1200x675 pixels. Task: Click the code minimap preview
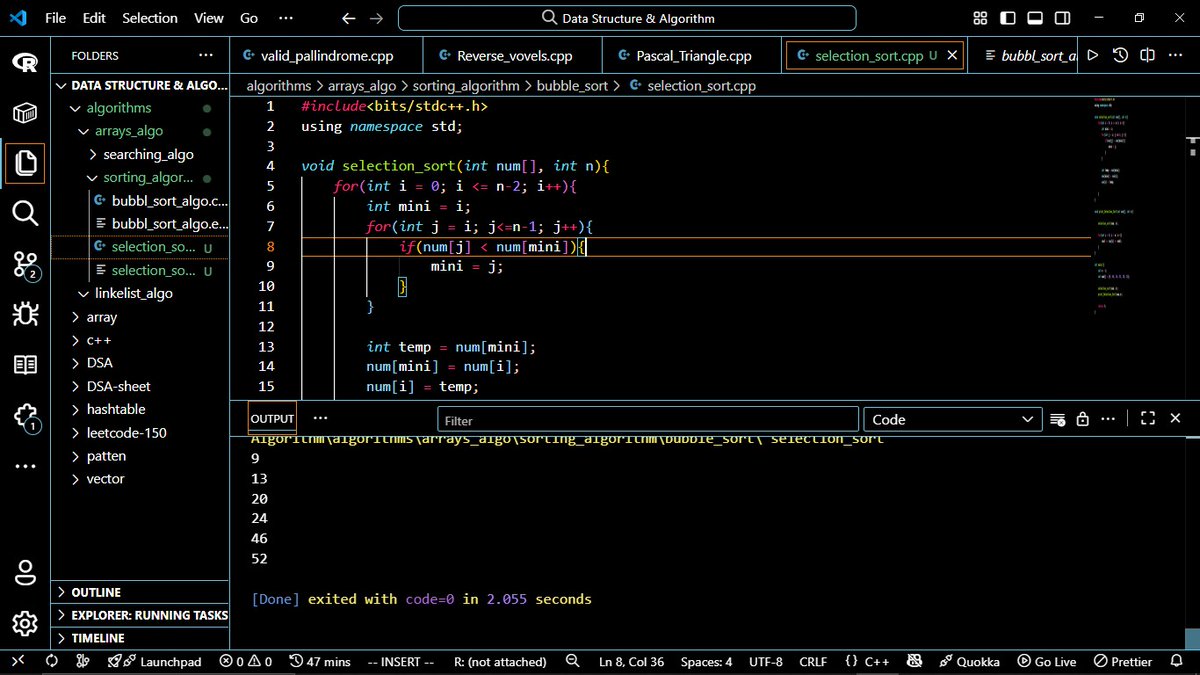tap(1138, 207)
